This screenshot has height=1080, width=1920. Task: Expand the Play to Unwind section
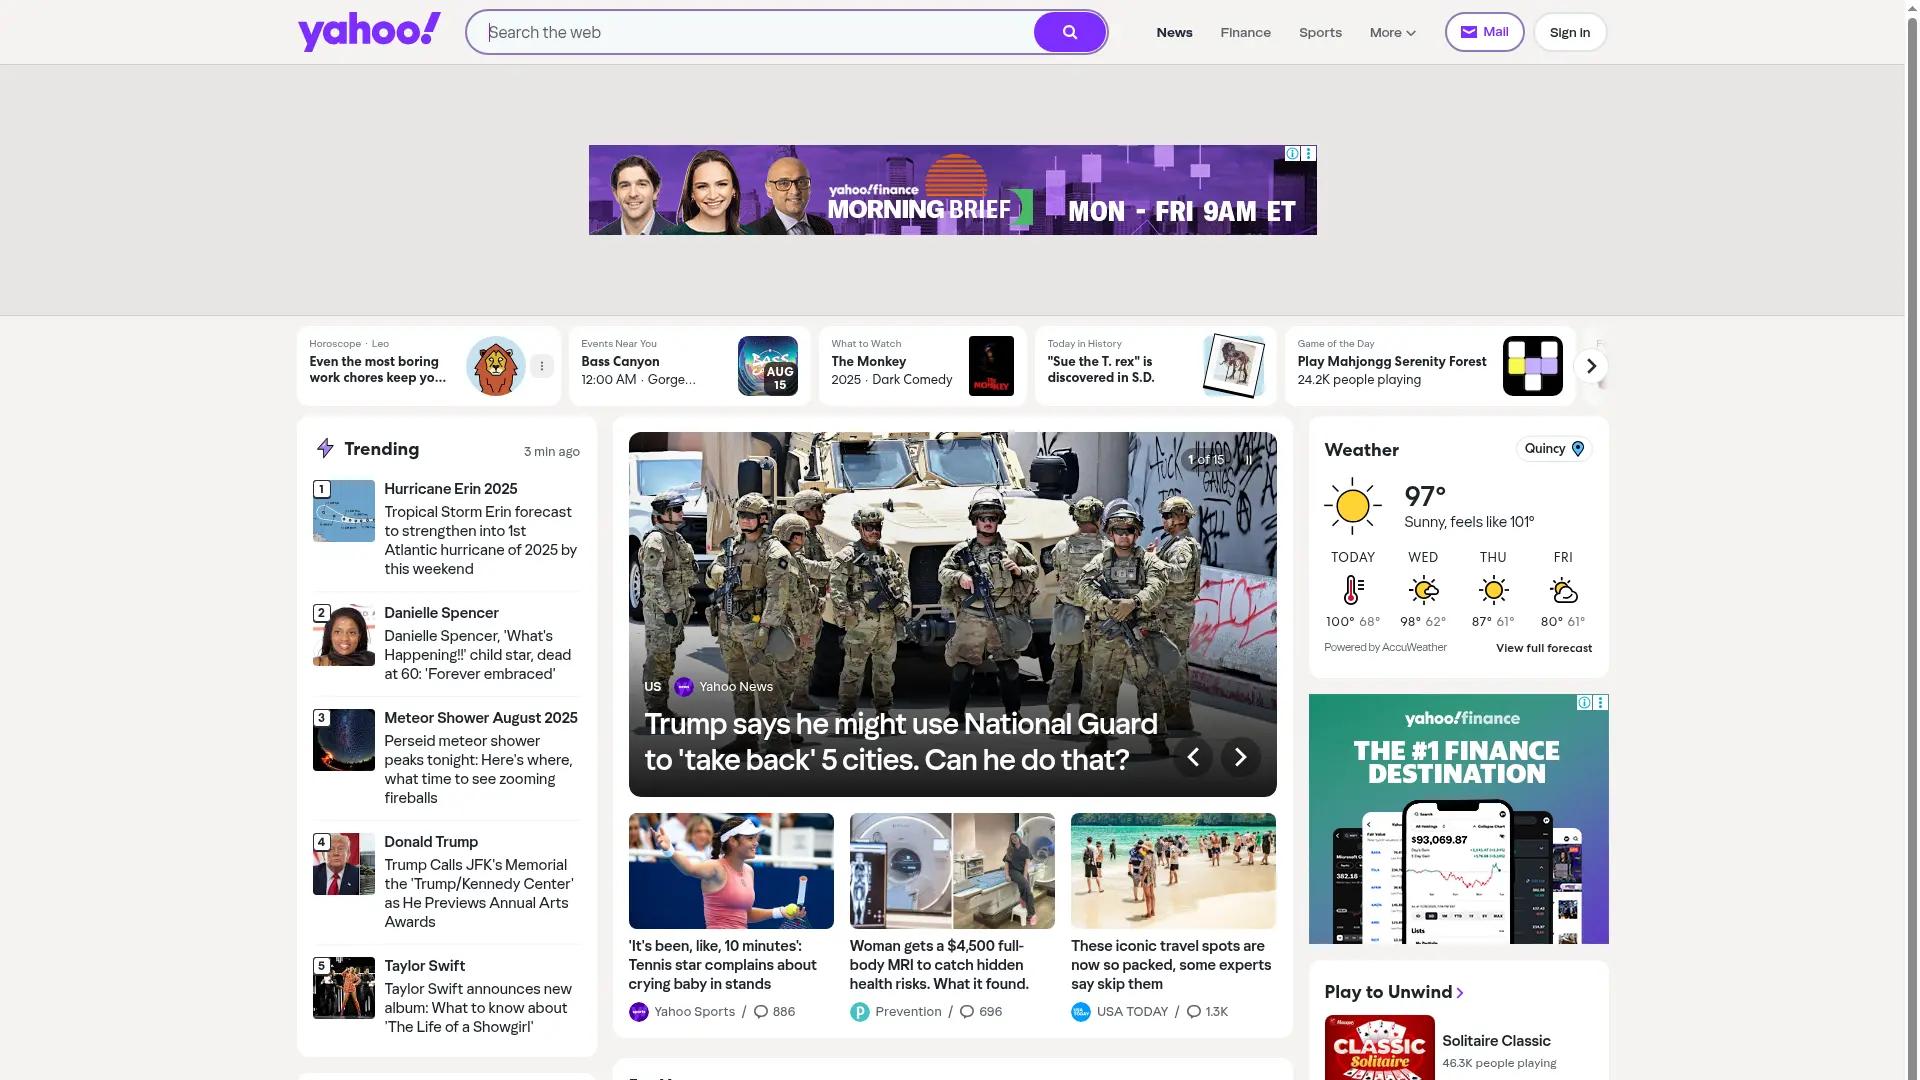click(1460, 992)
